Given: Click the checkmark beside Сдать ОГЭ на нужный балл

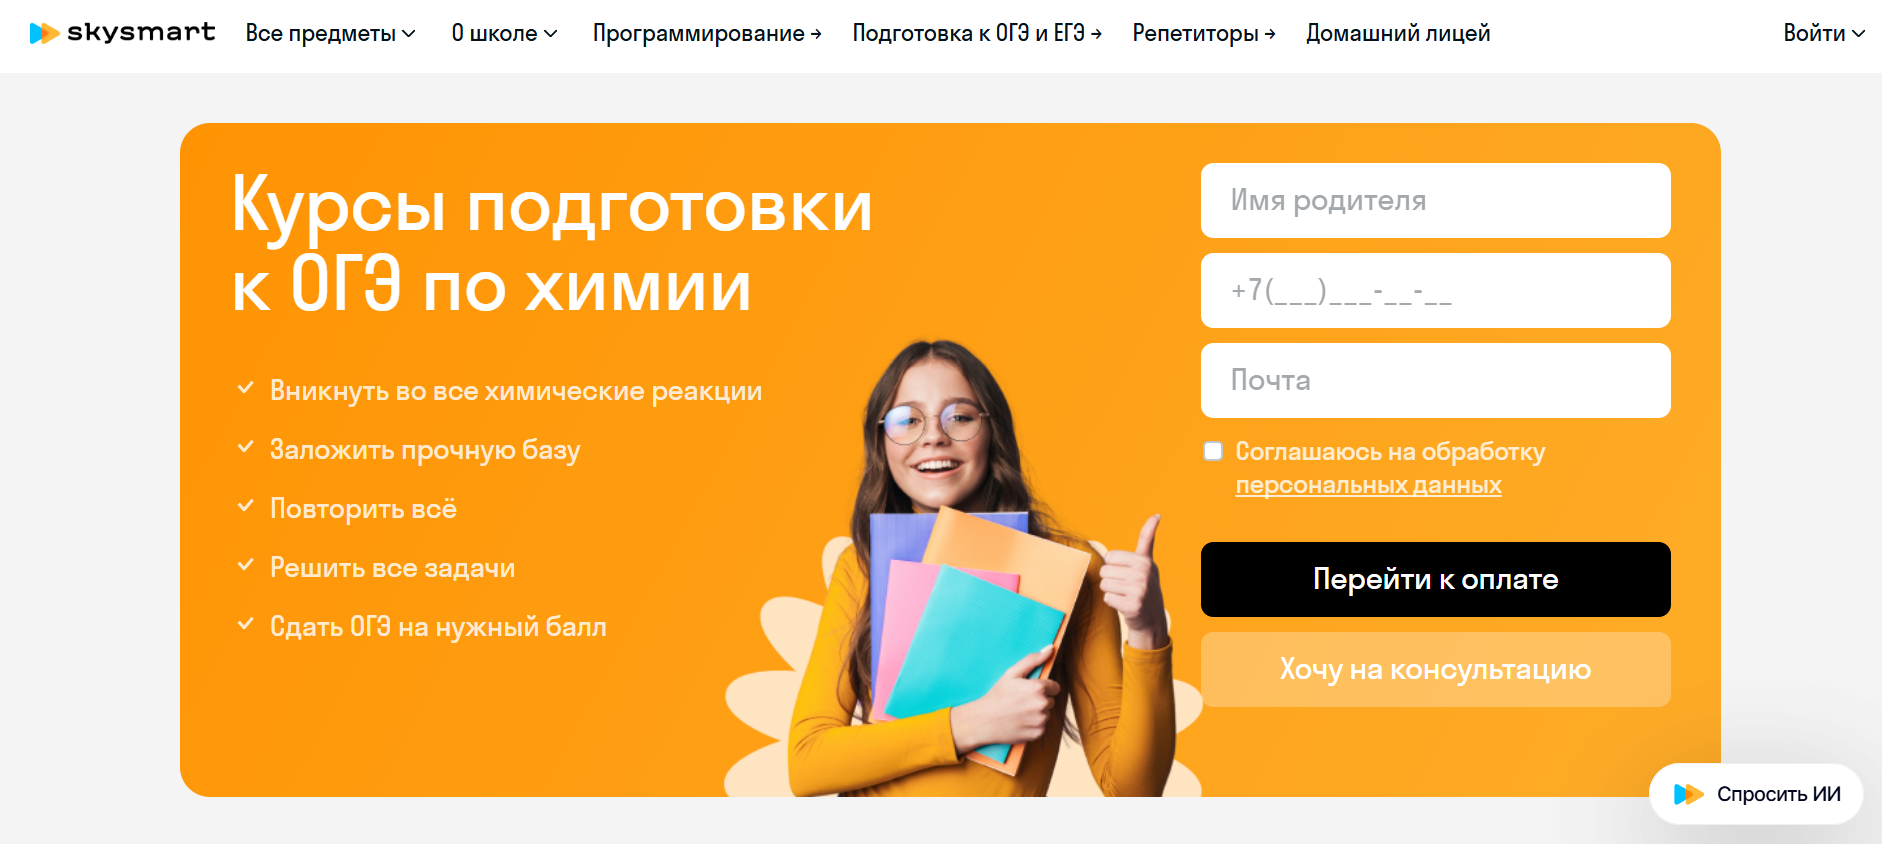Looking at the screenshot, I should (x=245, y=624).
